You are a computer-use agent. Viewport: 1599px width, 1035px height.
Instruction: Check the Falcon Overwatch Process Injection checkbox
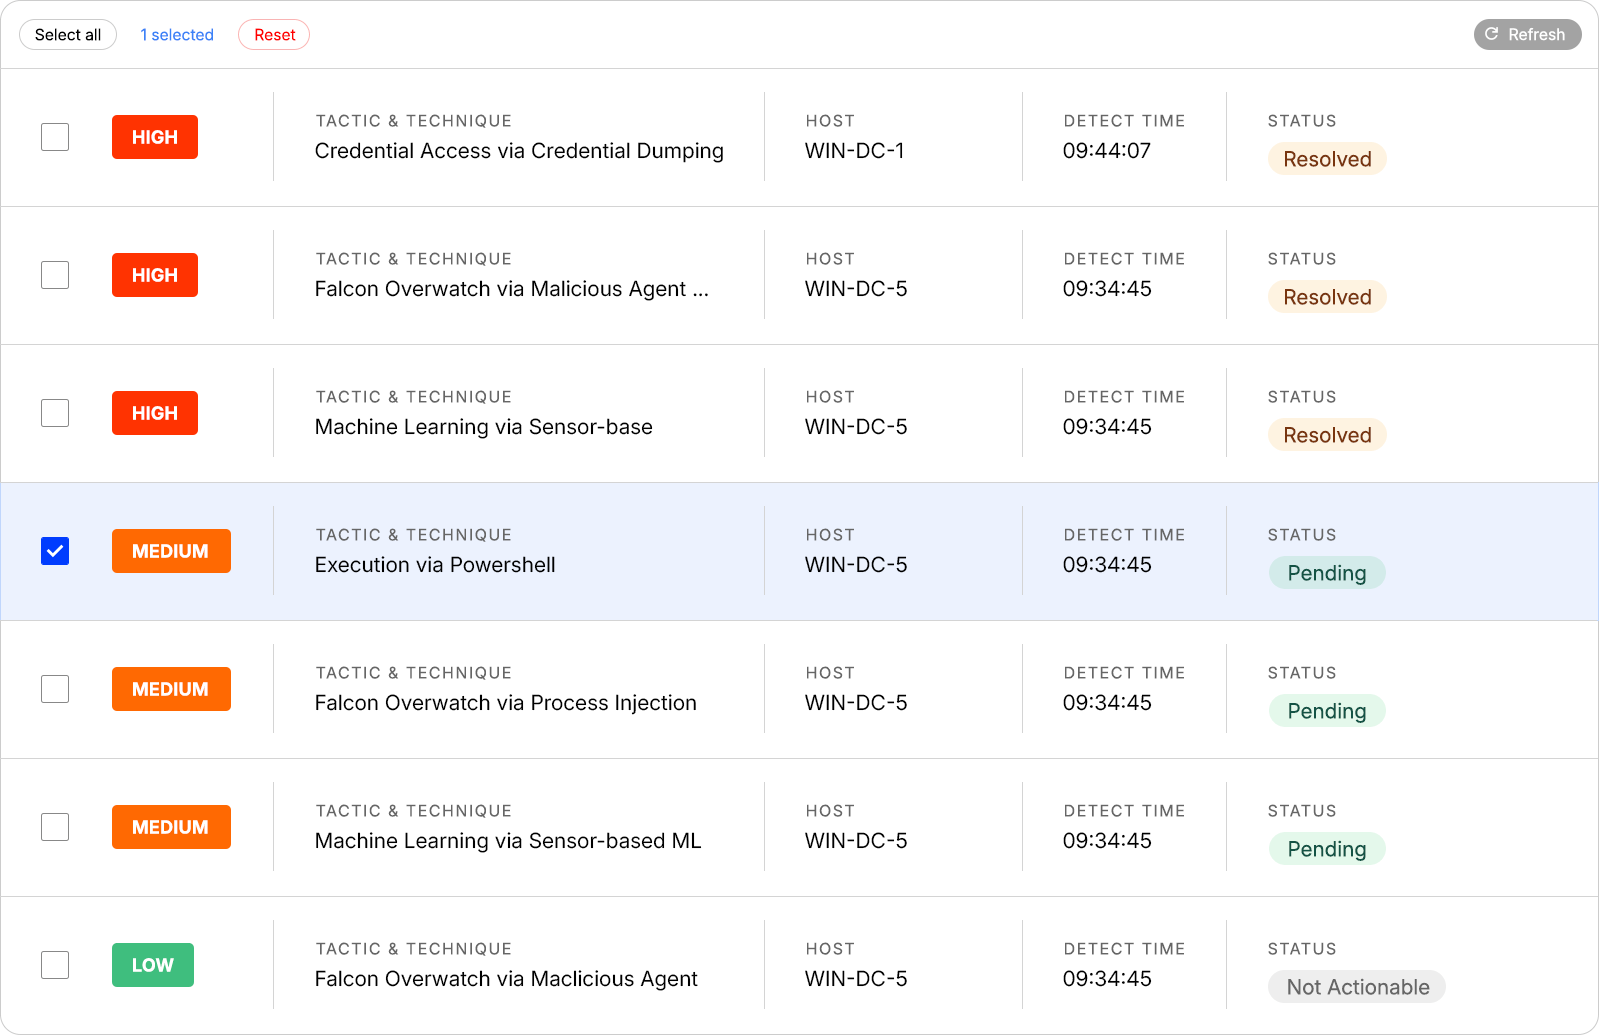coord(55,689)
